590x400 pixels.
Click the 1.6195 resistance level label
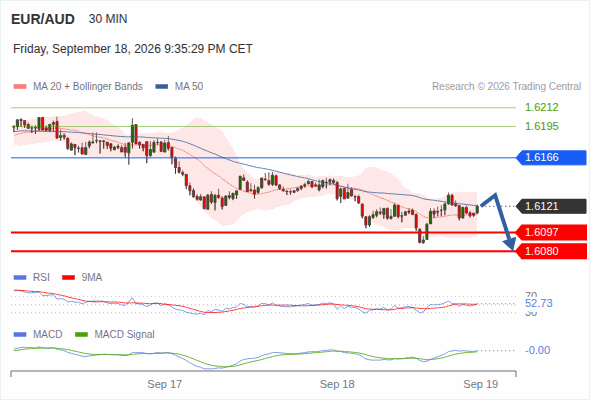pos(541,126)
